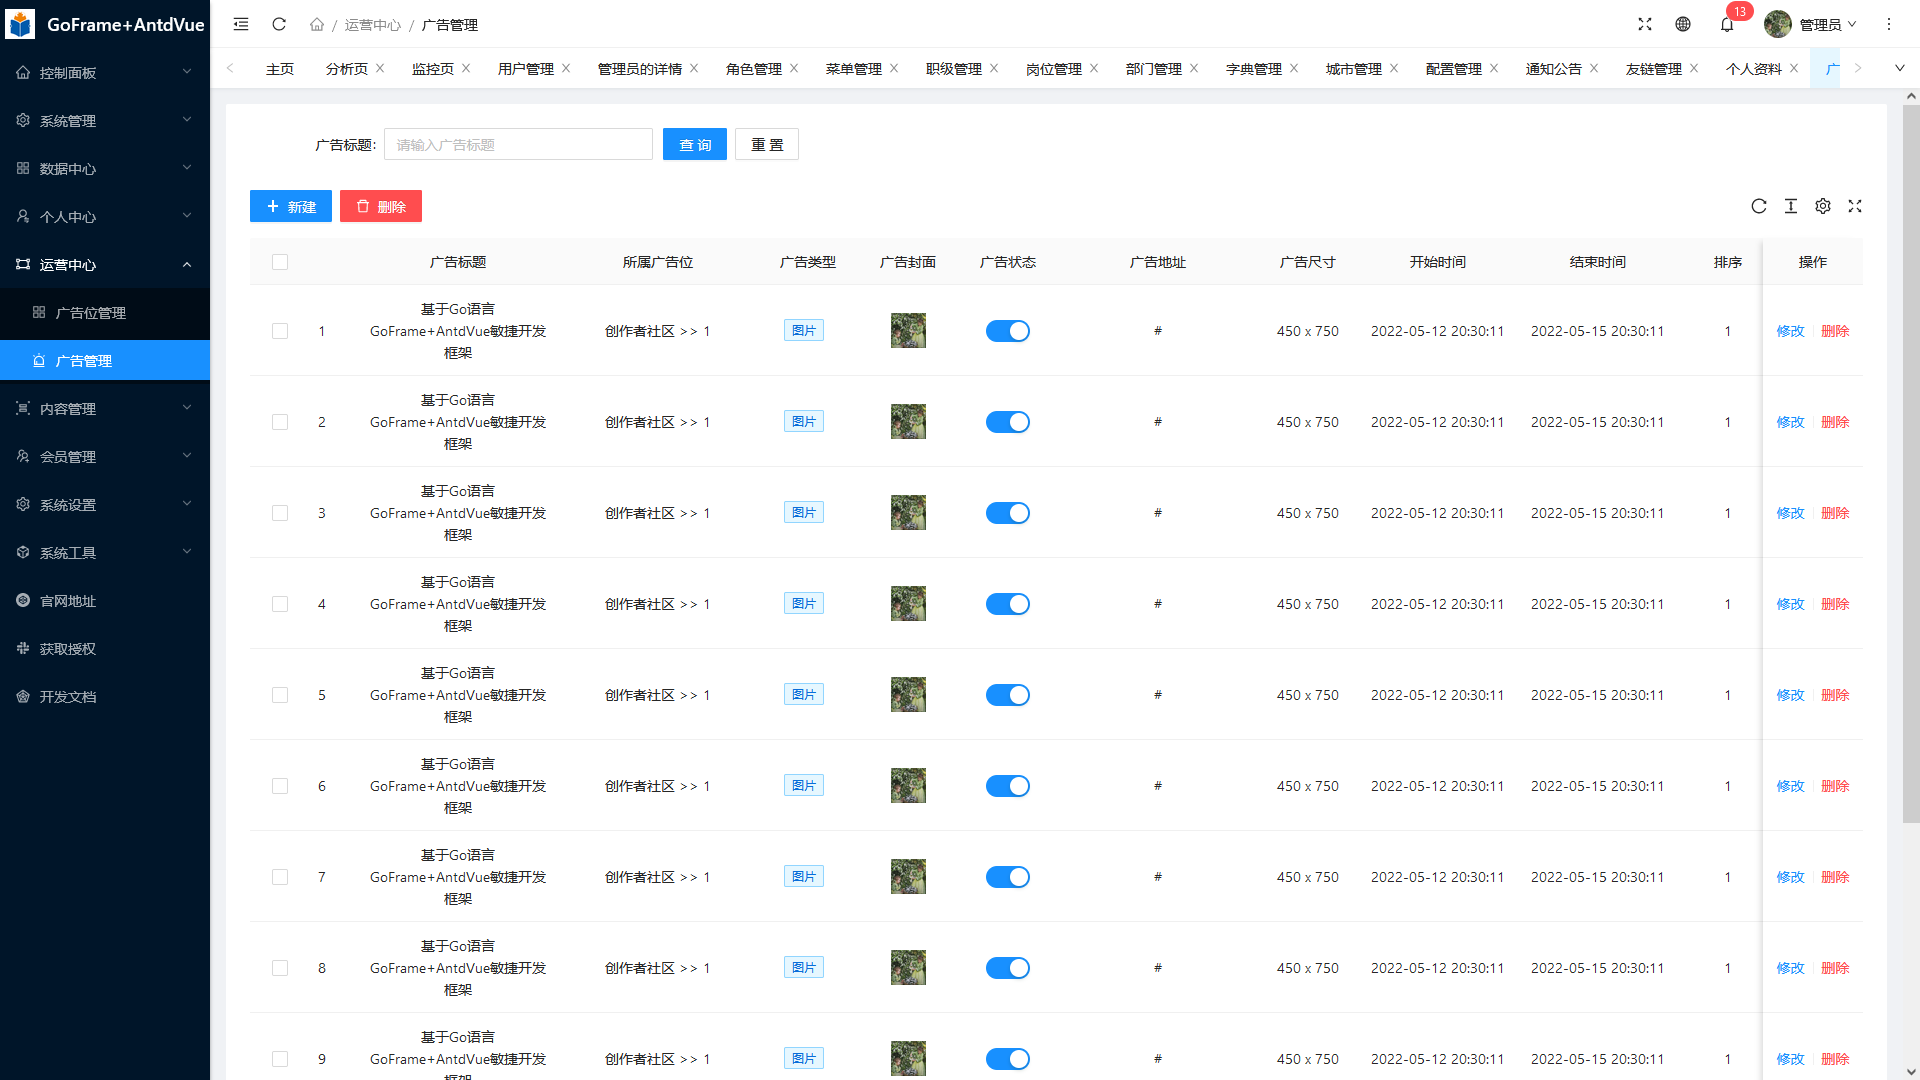Viewport: 1920px width, 1080px height.
Task: Toggle the ad status switch in row 1
Action: click(1007, 331)
